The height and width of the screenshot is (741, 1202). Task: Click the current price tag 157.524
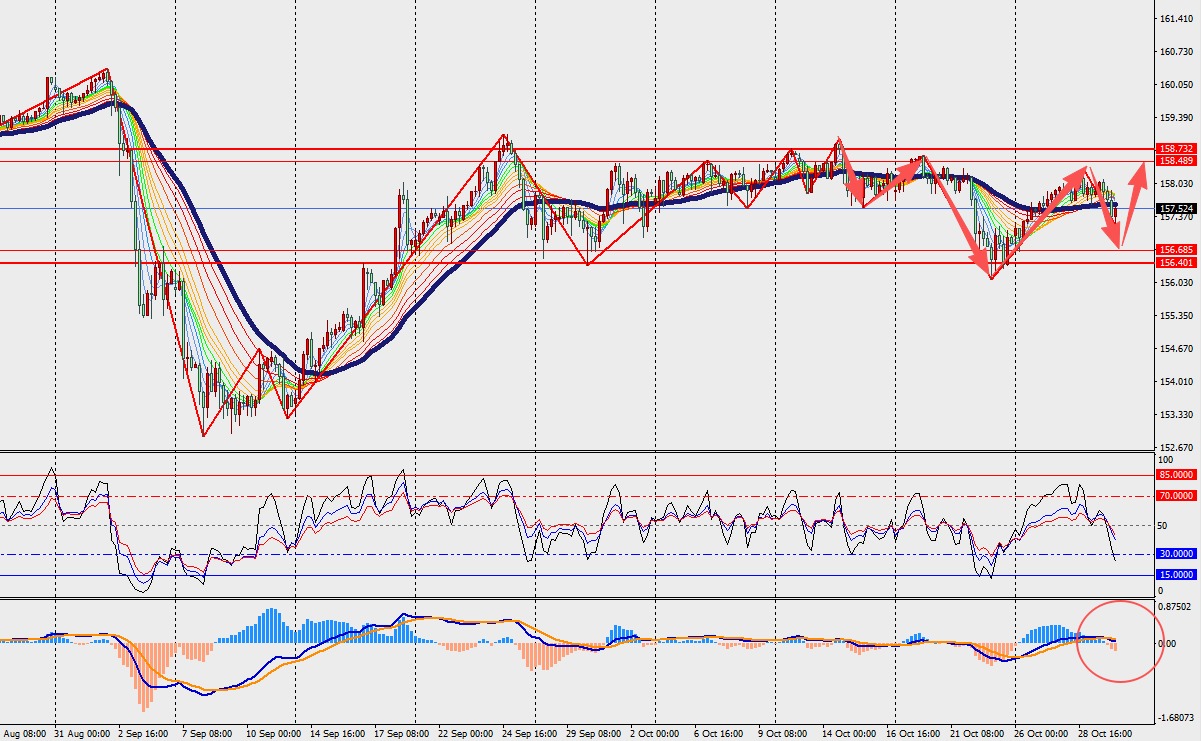[x=1176, y=209]
